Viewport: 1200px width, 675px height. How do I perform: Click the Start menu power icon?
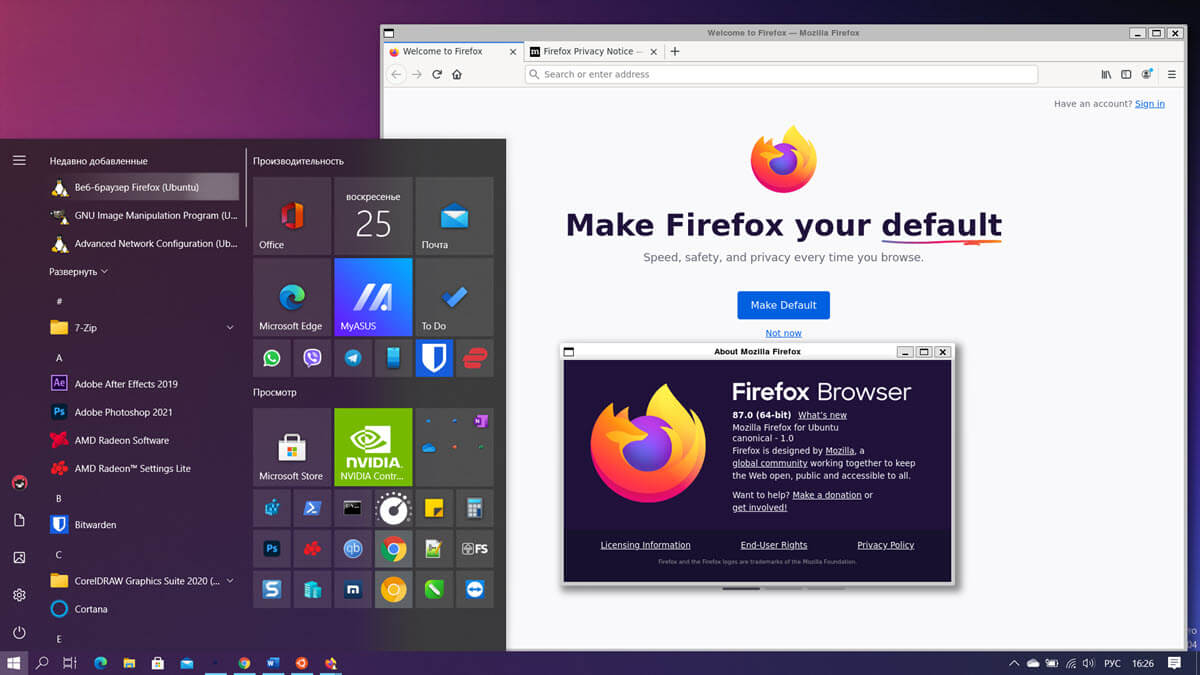[x=19, y=633]
